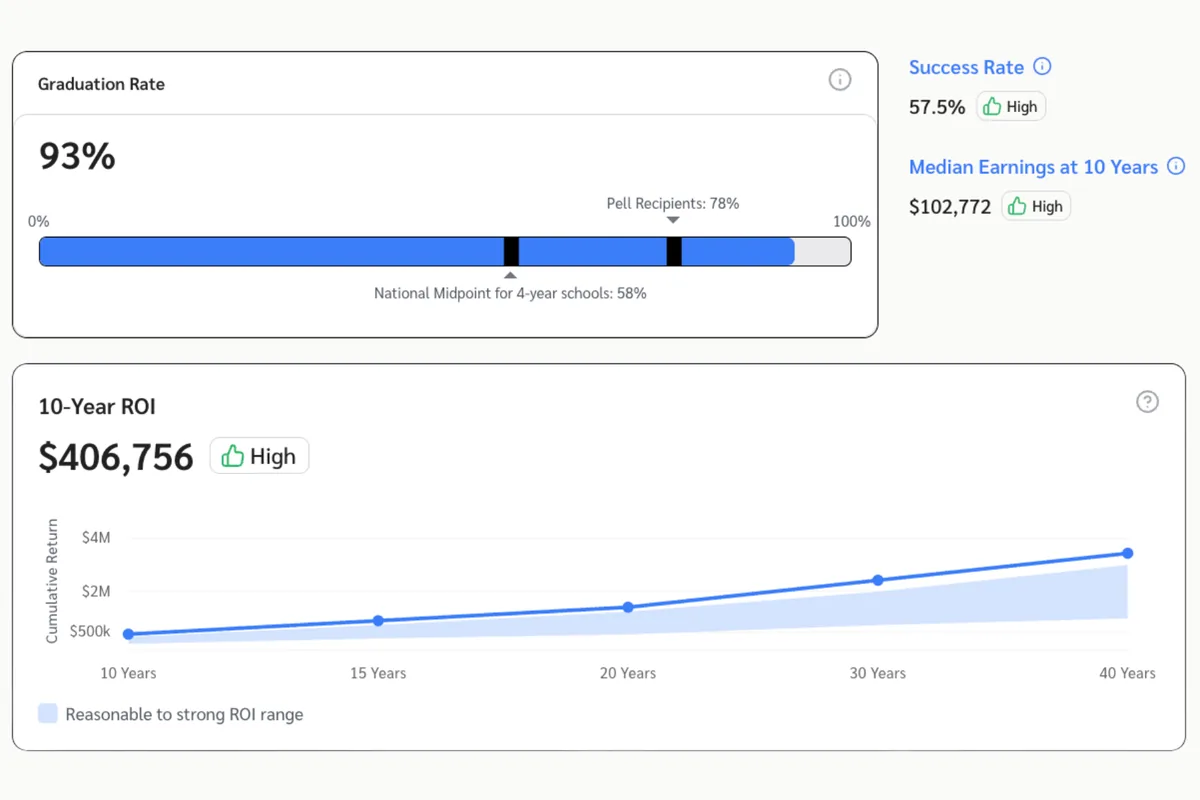Click the Reasonable to strong ROI range legend swatch
Screen dimensions: 1200x800
(x=47, y=713)
